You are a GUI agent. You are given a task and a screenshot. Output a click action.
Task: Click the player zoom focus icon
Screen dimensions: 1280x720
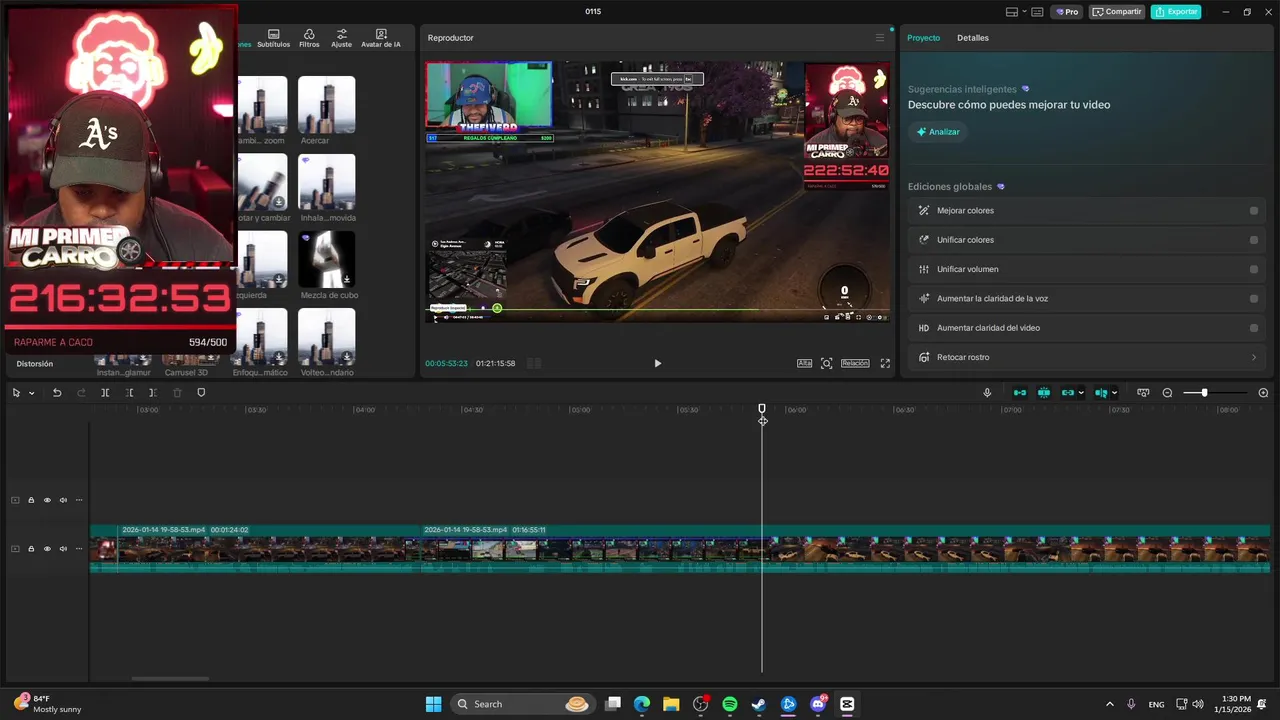pos(827,363)
